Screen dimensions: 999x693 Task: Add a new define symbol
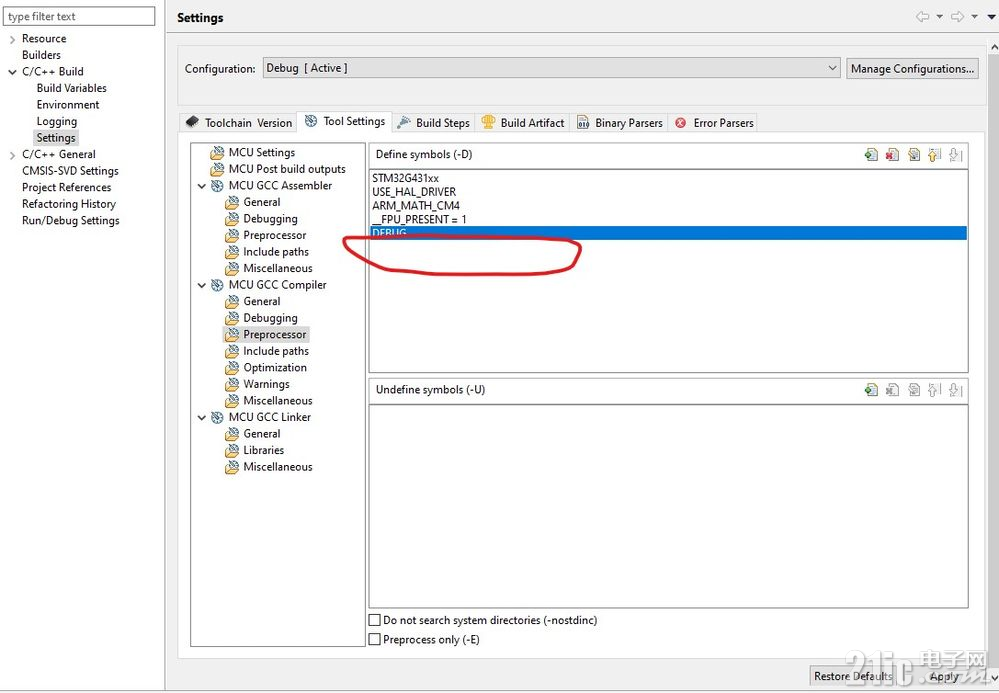(x=871, y=154)
